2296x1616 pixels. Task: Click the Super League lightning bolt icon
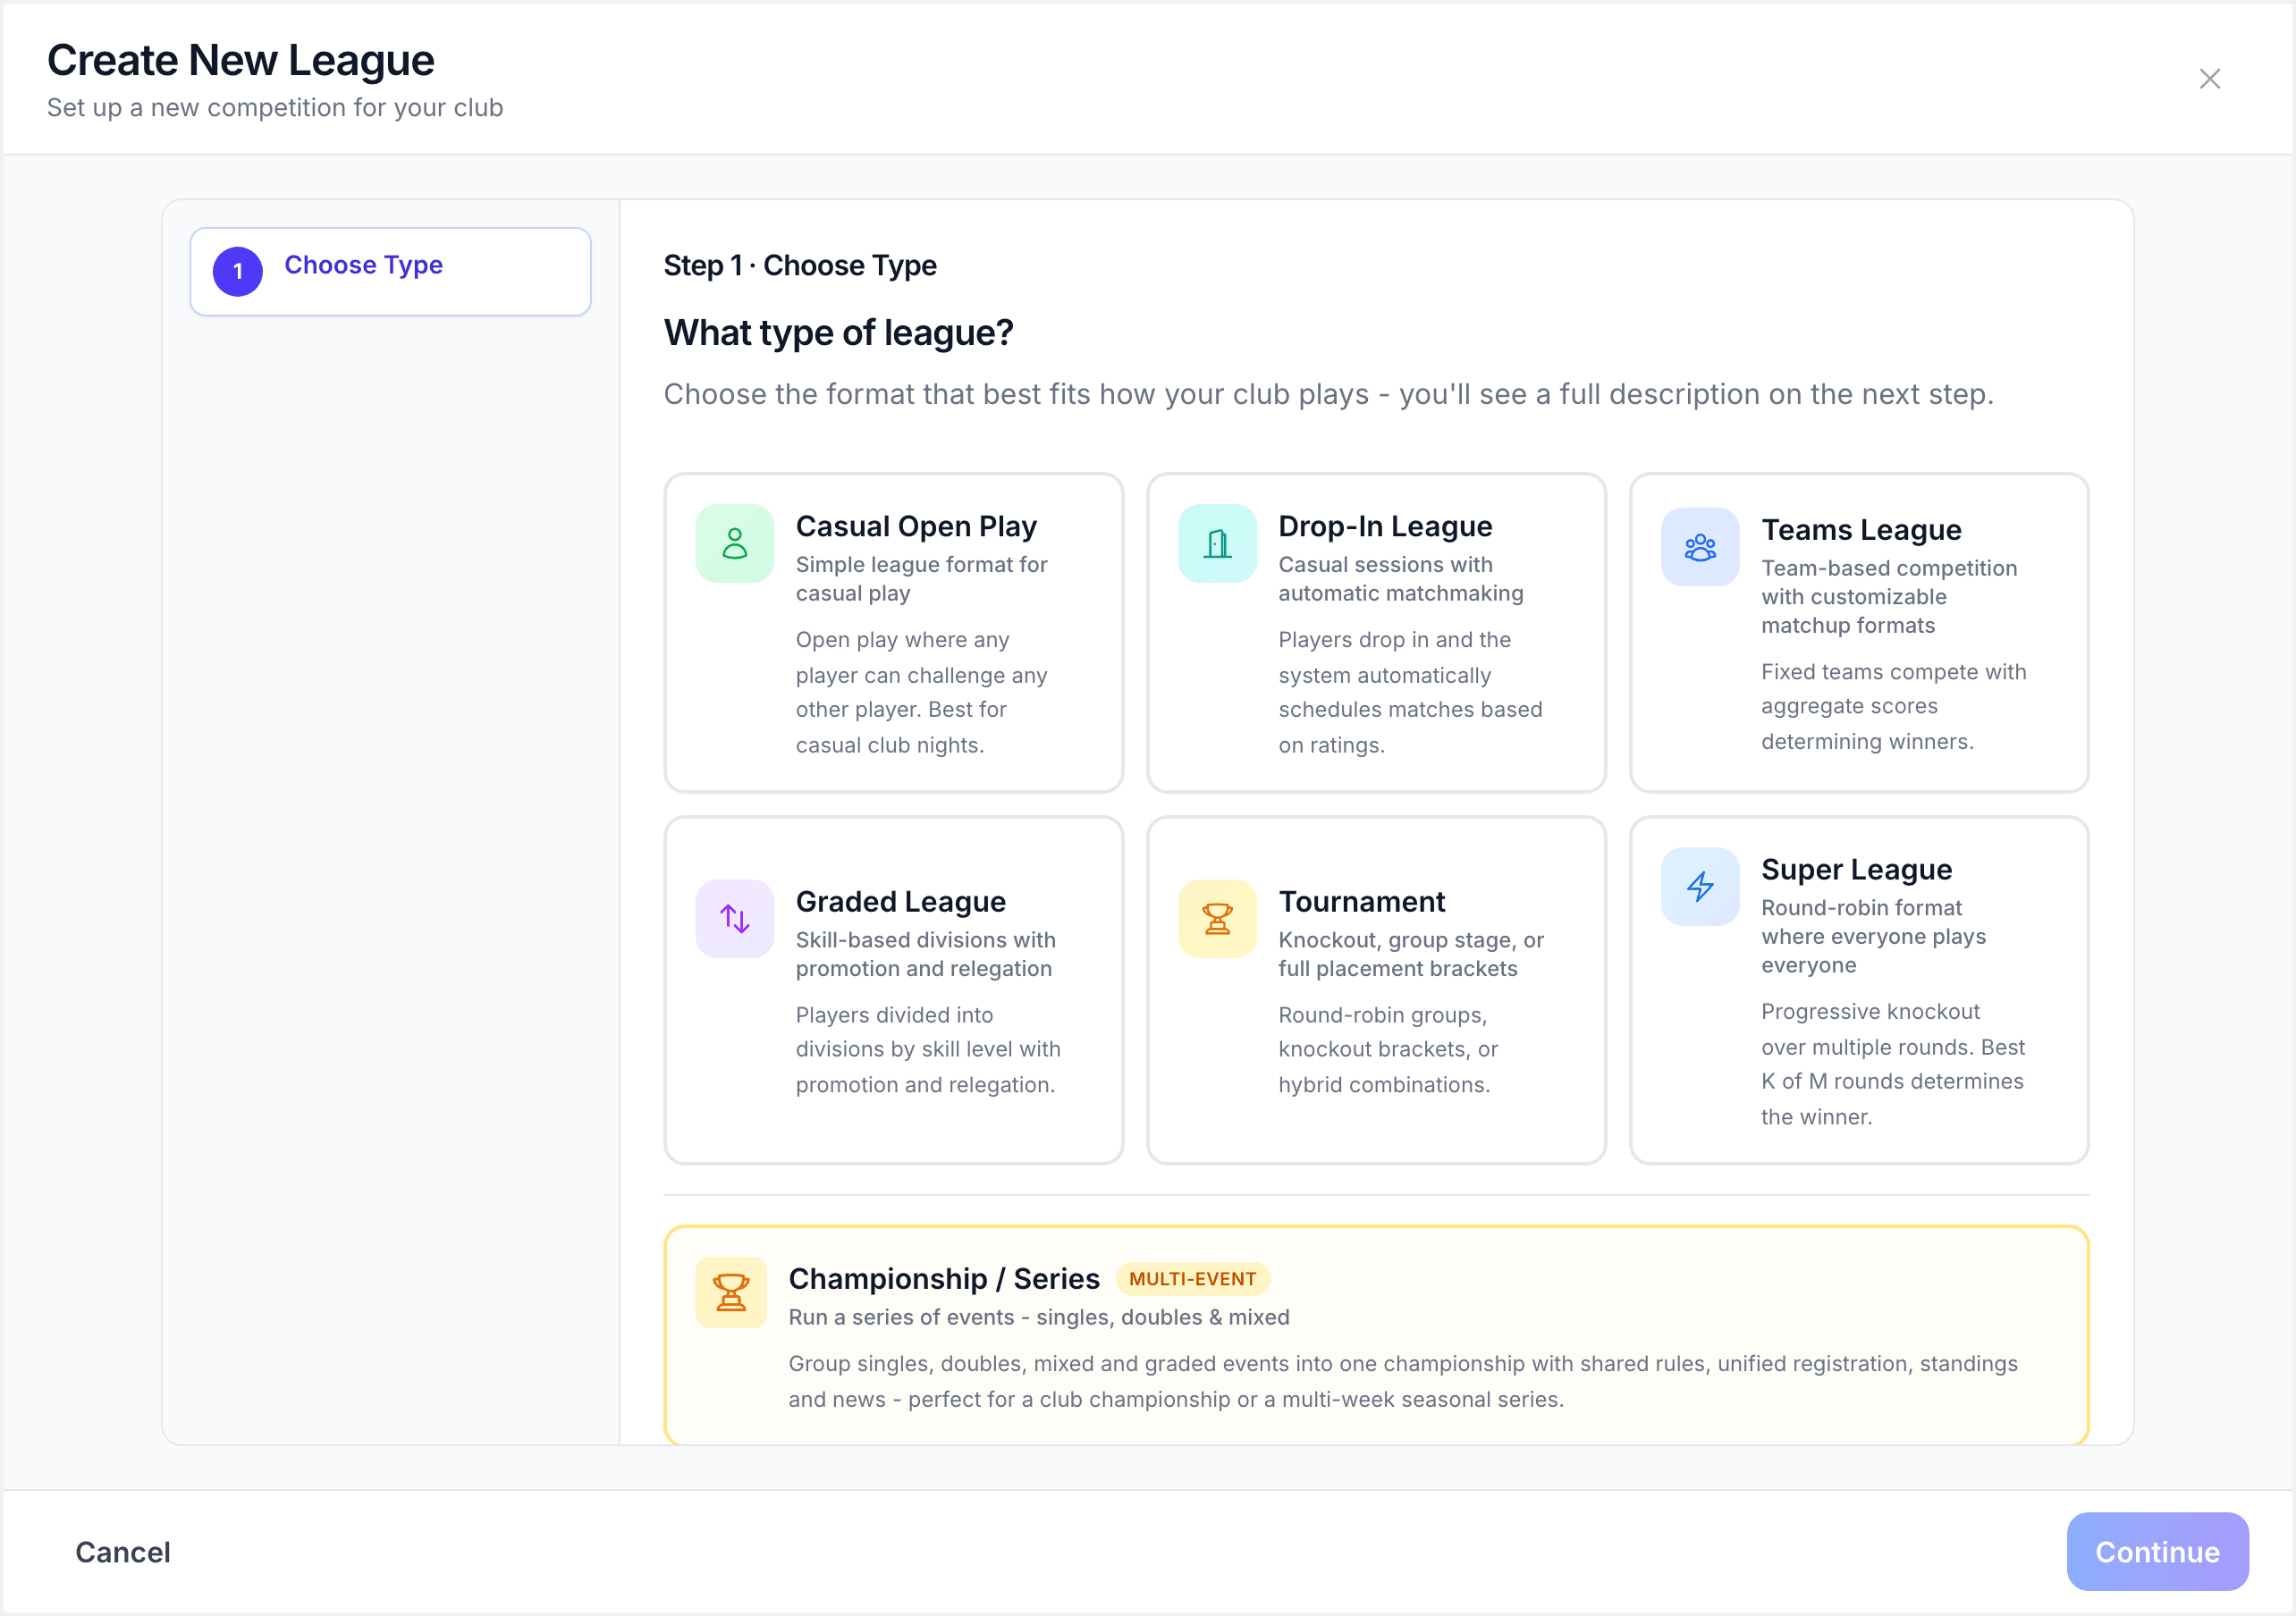(x=1700, y=886)
